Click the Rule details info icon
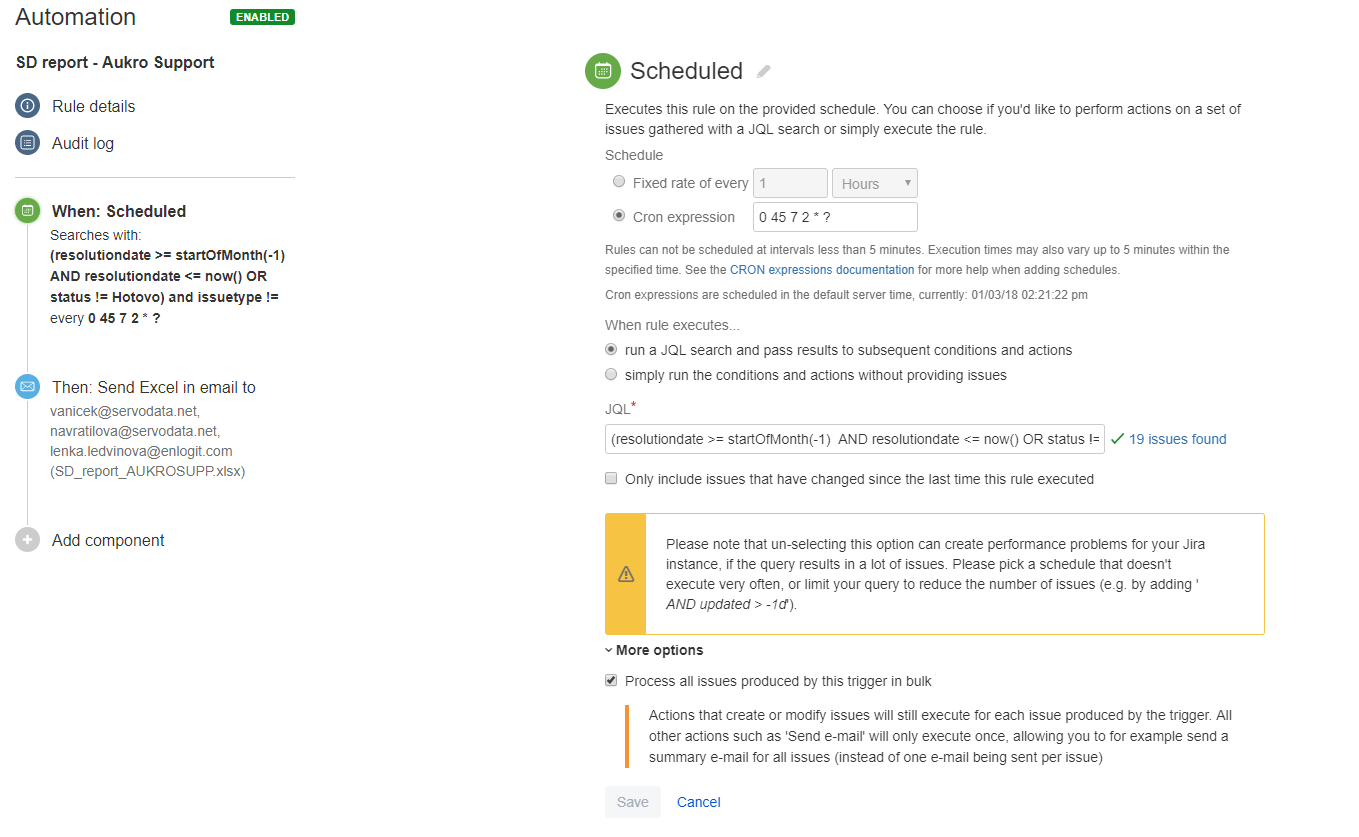The image size is (1359, 837). pyautogui.click(x=27, y=106)
